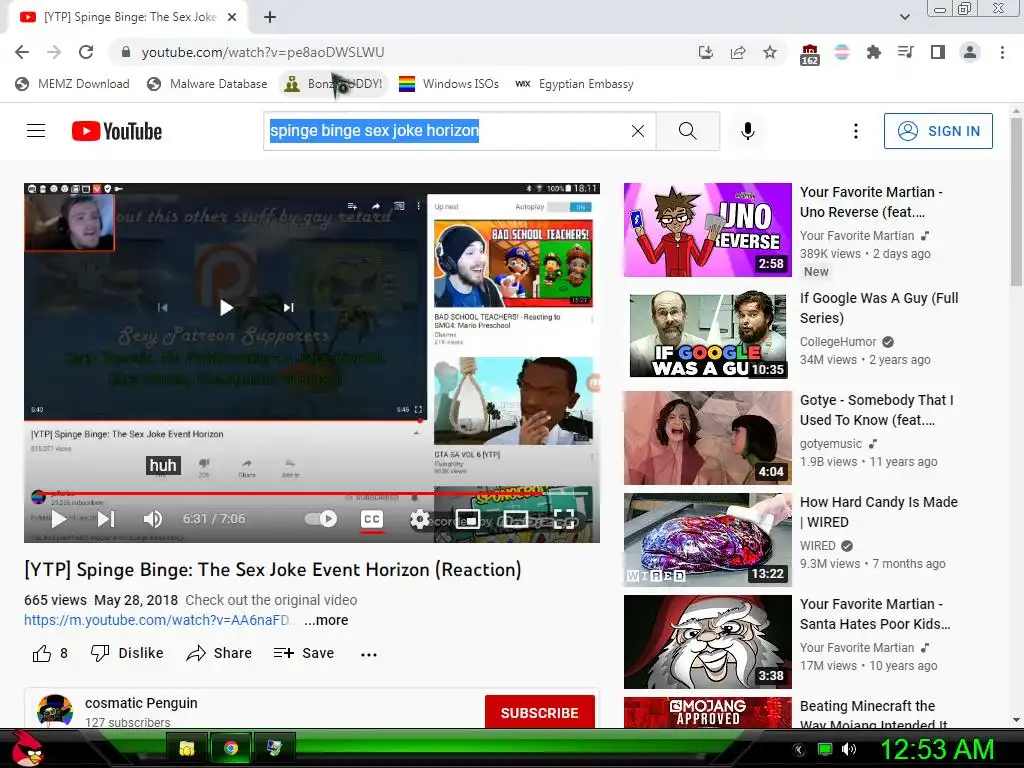Share this page icon in address bar
This screenshot has height=768, width=1024.
click(x=738, y=52)
